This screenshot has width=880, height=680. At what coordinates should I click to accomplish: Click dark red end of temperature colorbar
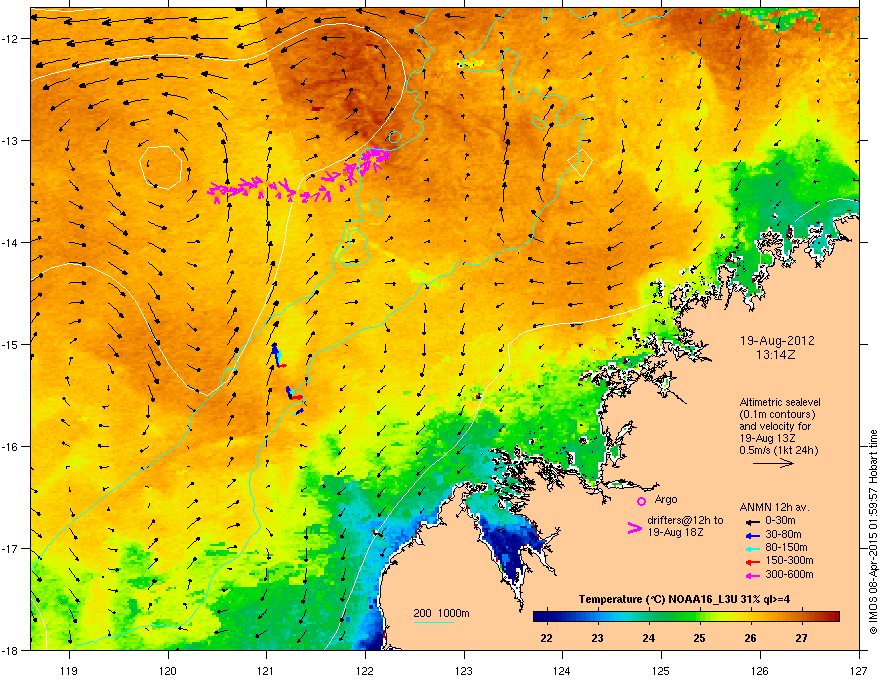[833, 617]
